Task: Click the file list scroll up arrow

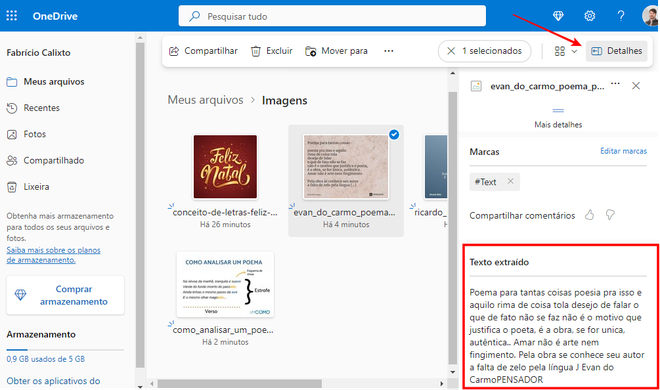Action: click(452, 73)
